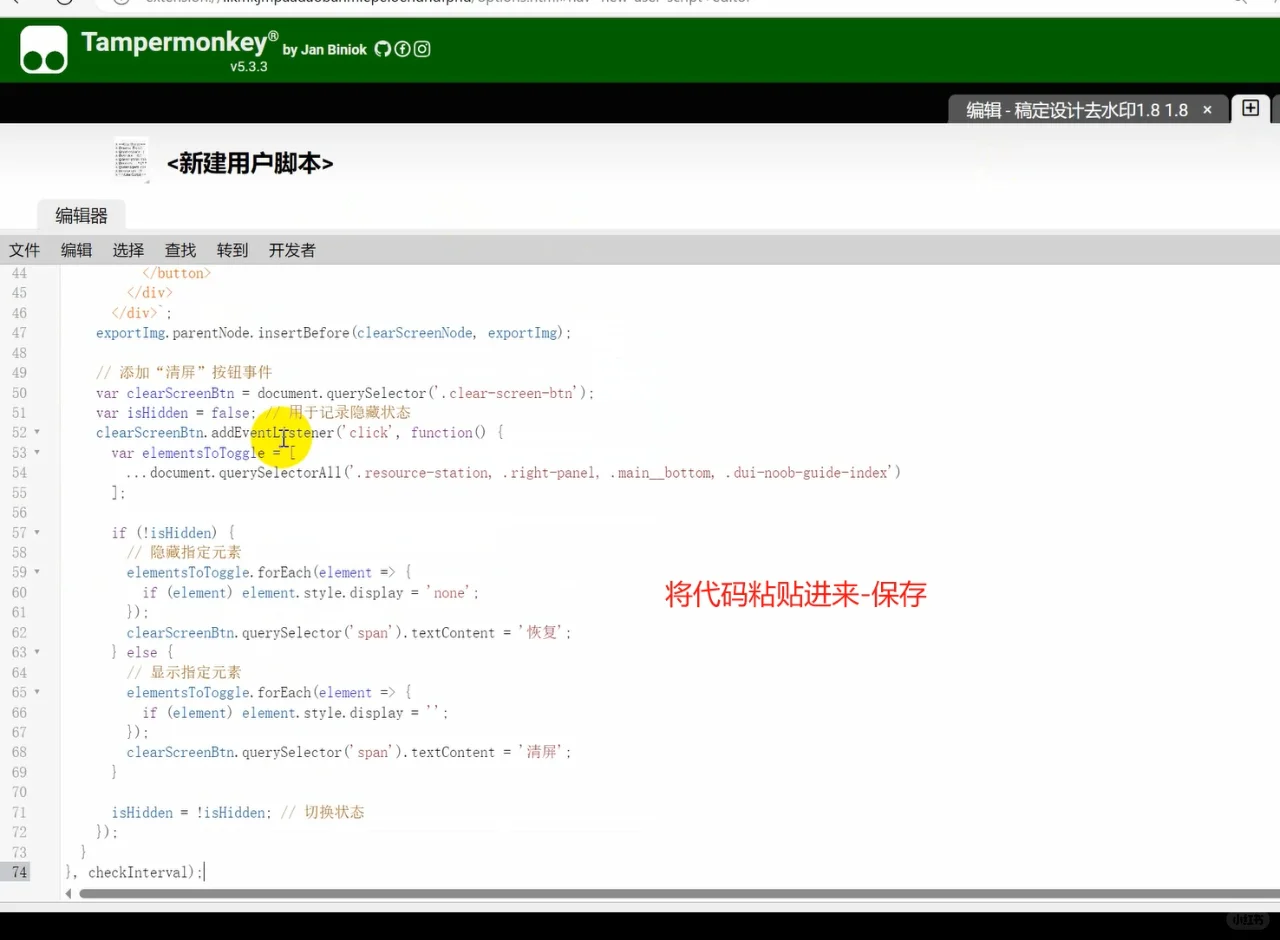Click the plus icon to add new script
This screenshot has height=940, width=1280.
point(1250,108)
